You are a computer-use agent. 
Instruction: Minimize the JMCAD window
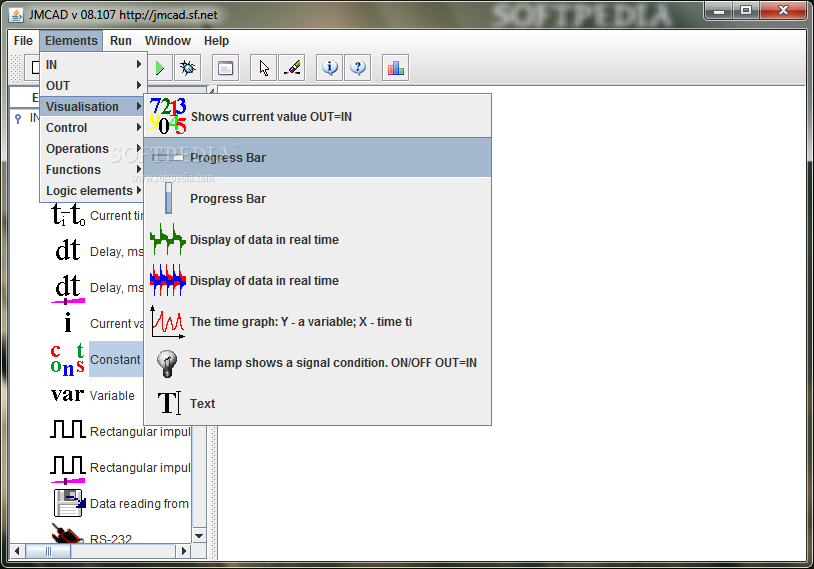point(718,11)
